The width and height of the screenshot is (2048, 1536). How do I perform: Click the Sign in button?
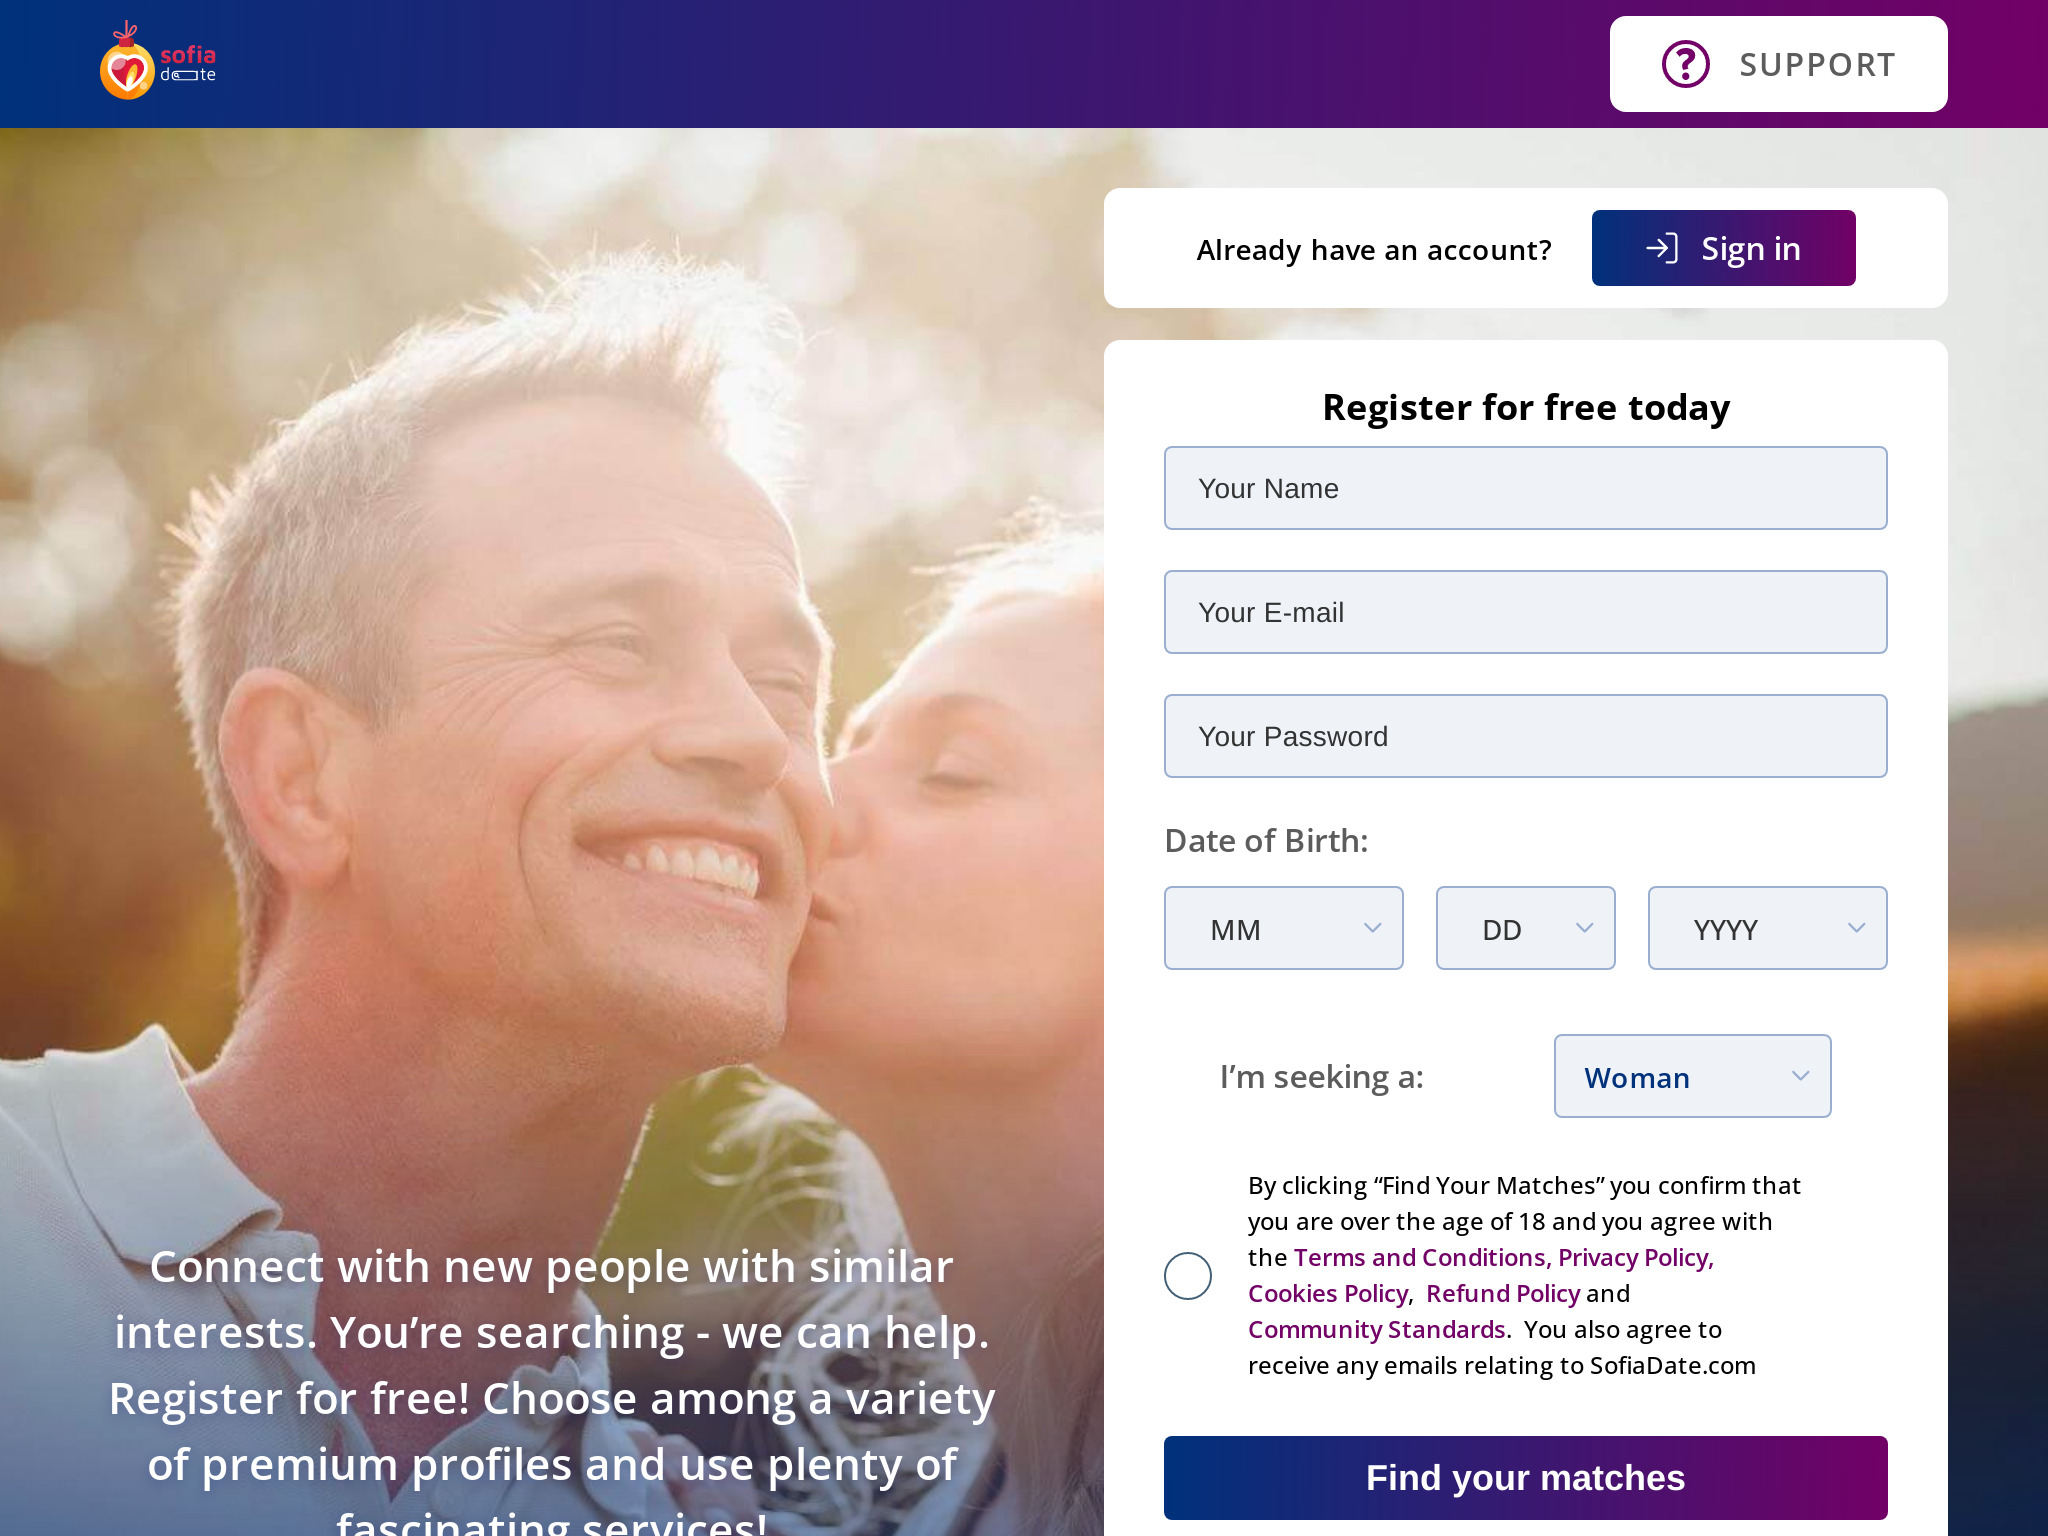click(x=1724, y=248)
